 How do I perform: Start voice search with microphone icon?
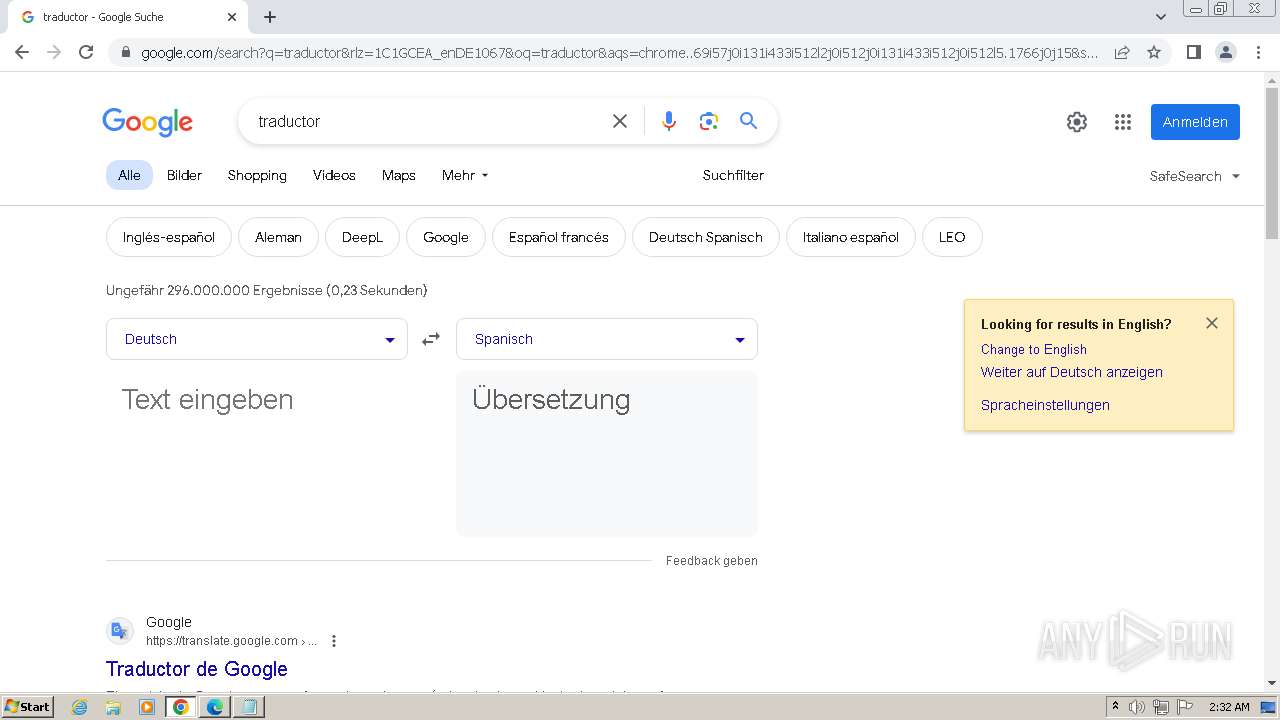[669, 121]
